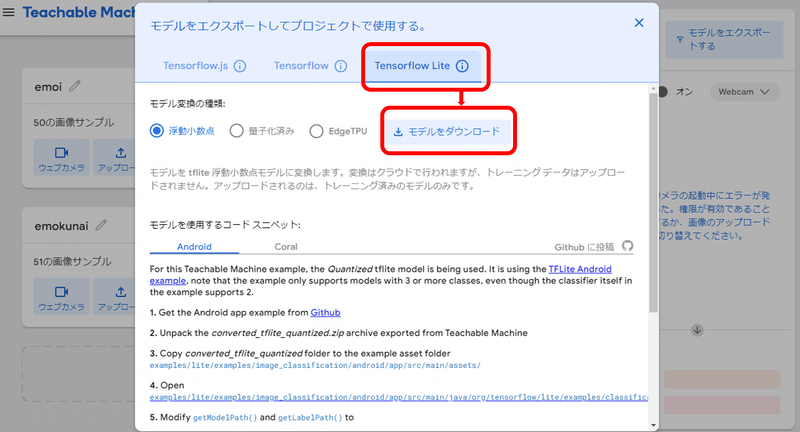Screen dimensions: 800x432
Task: Click ウェブカメラ button in the emoi class
Action: 61,158
